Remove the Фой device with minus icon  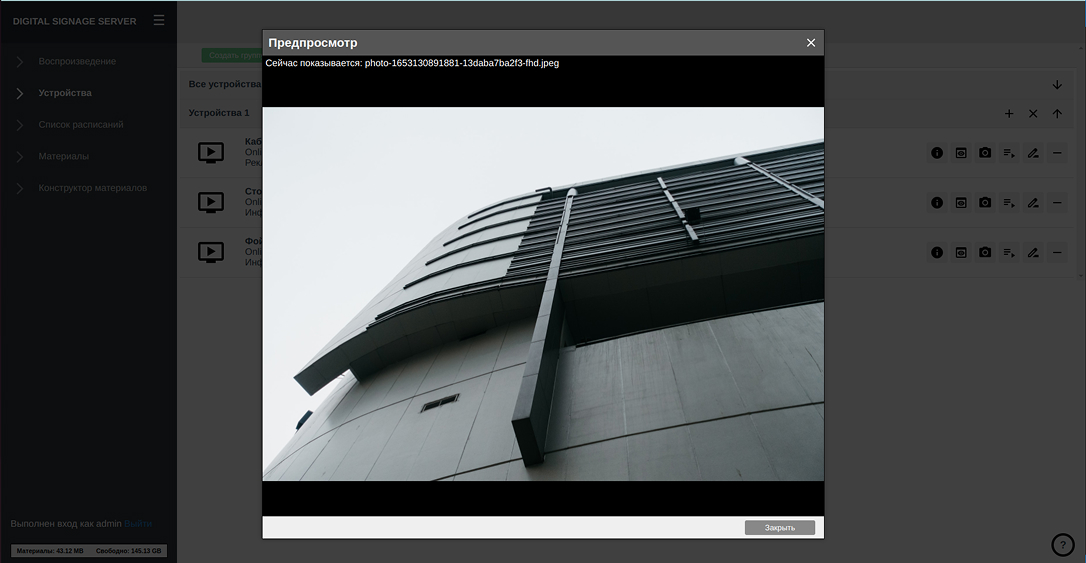pyautogui.click(x=1057, y=253)
